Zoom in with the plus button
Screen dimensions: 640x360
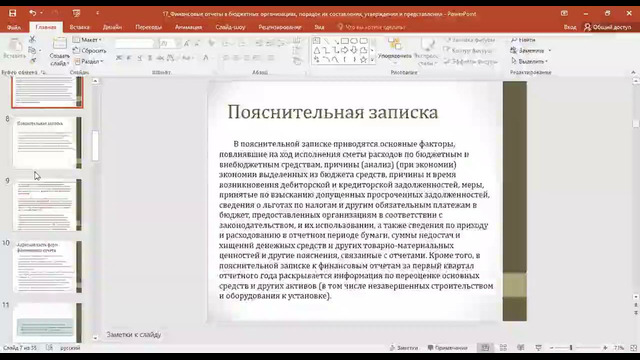click(x=605, y=348)
